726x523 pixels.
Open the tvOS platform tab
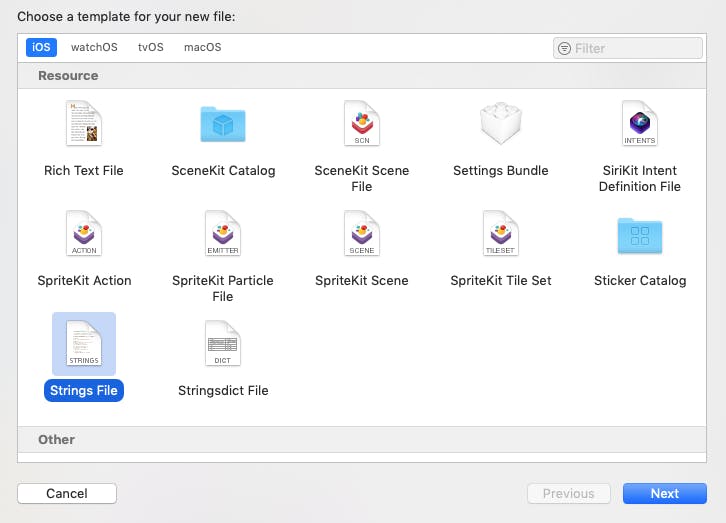(150, 47)
